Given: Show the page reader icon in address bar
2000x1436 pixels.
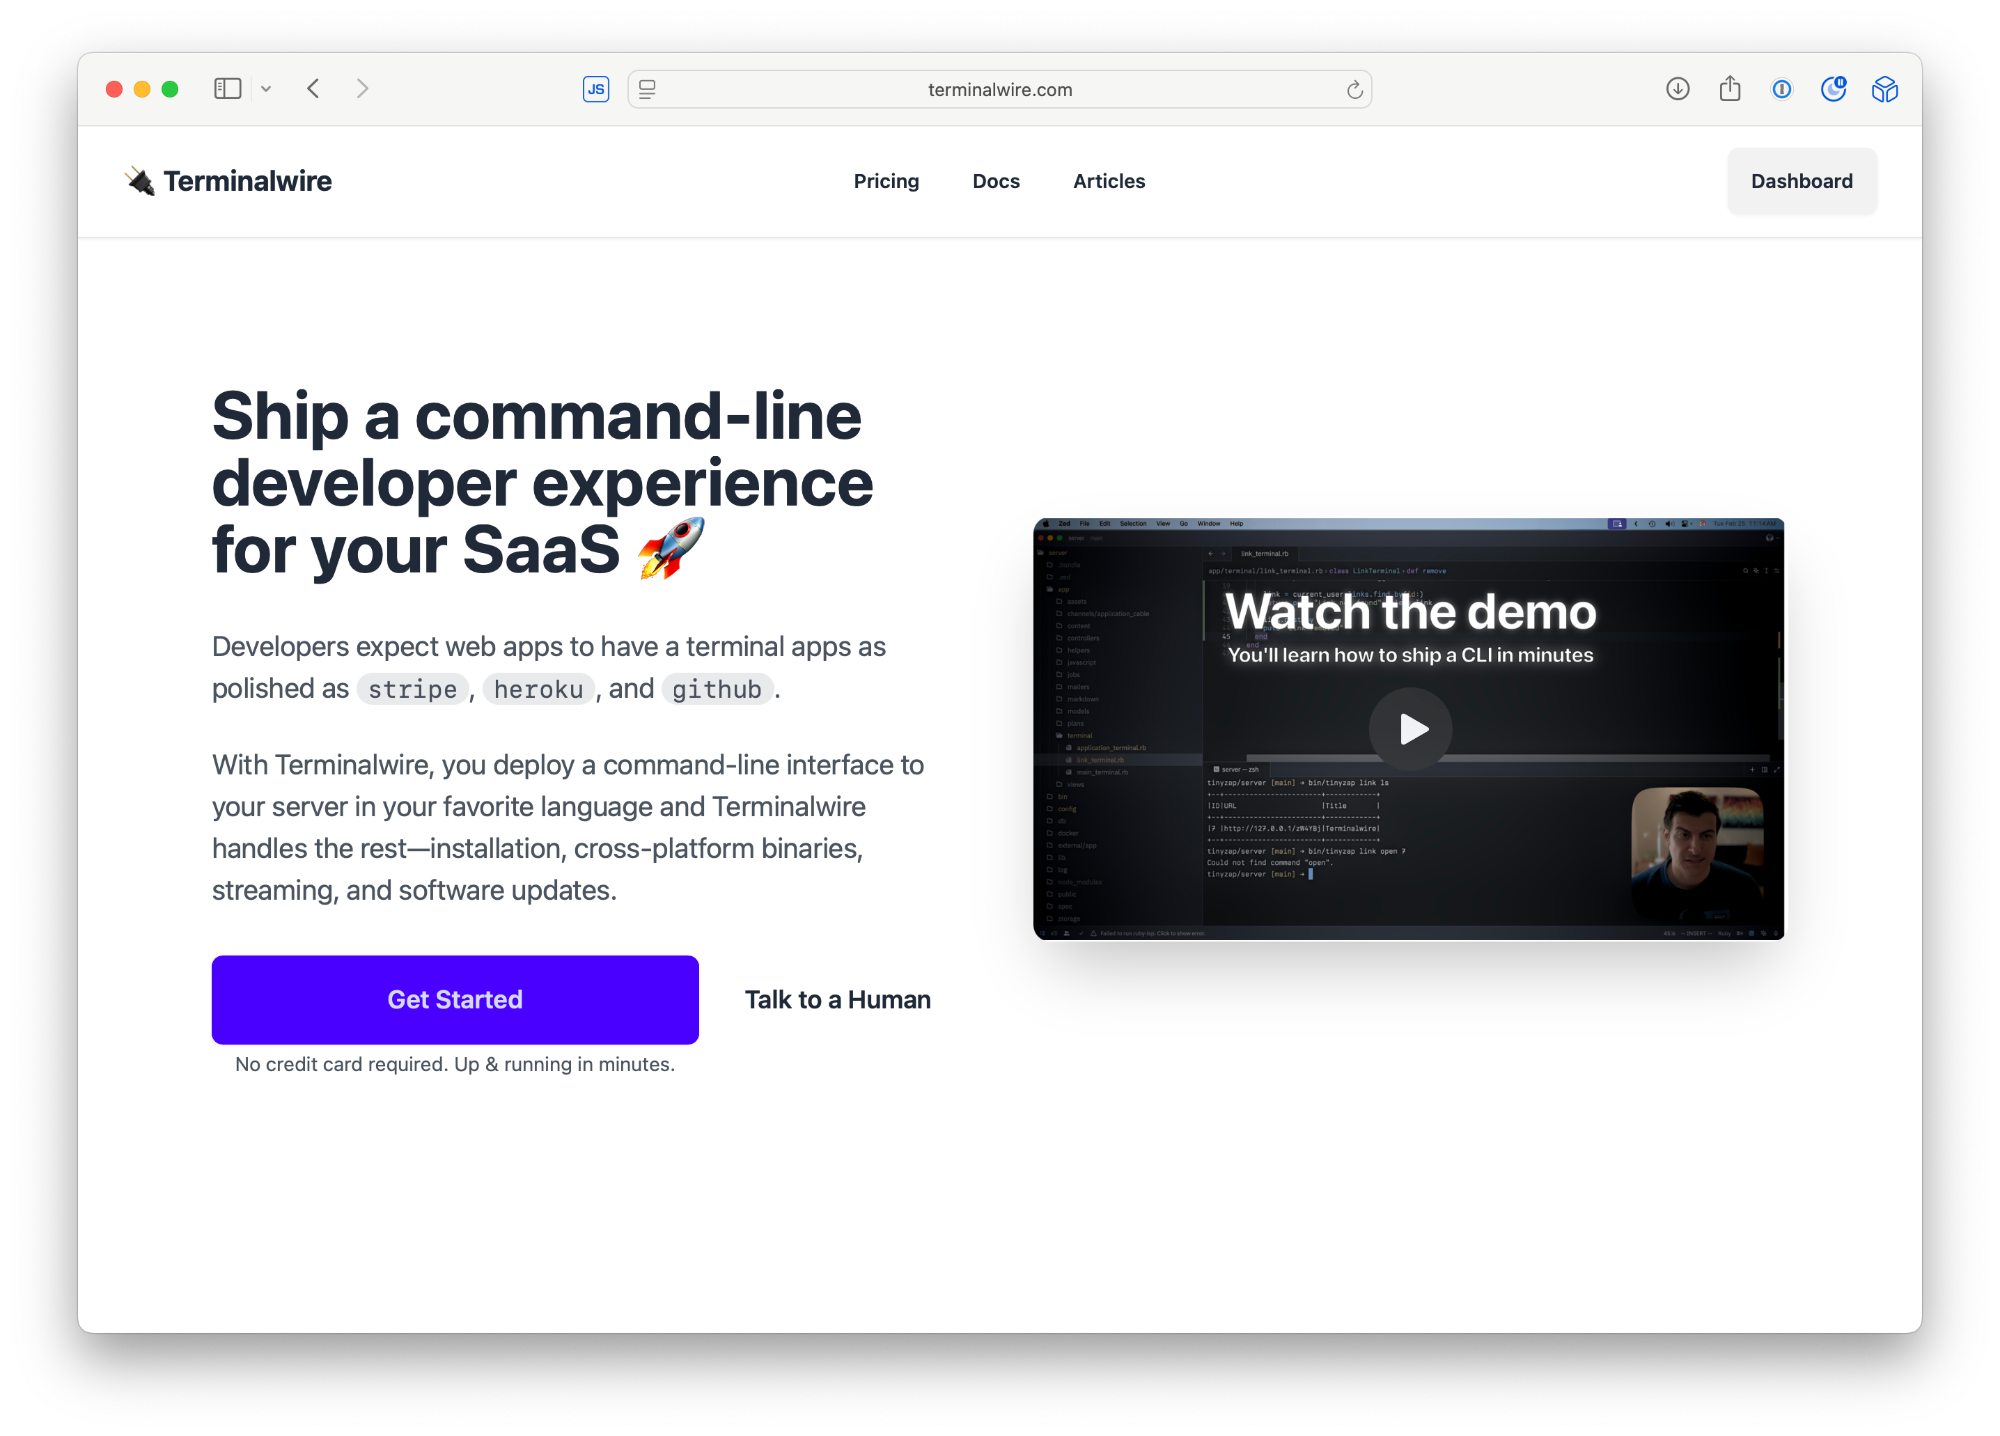Looking at the screenshot, I should 647,89.
